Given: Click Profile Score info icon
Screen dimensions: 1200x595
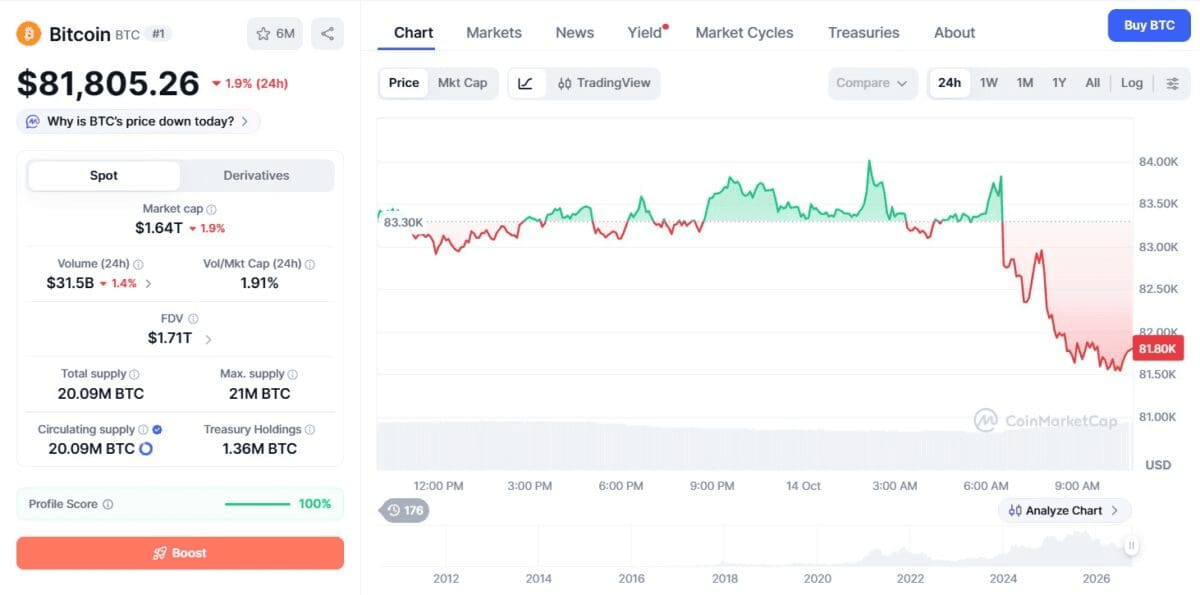Looking at the screenshot, I should pos(108,505).
